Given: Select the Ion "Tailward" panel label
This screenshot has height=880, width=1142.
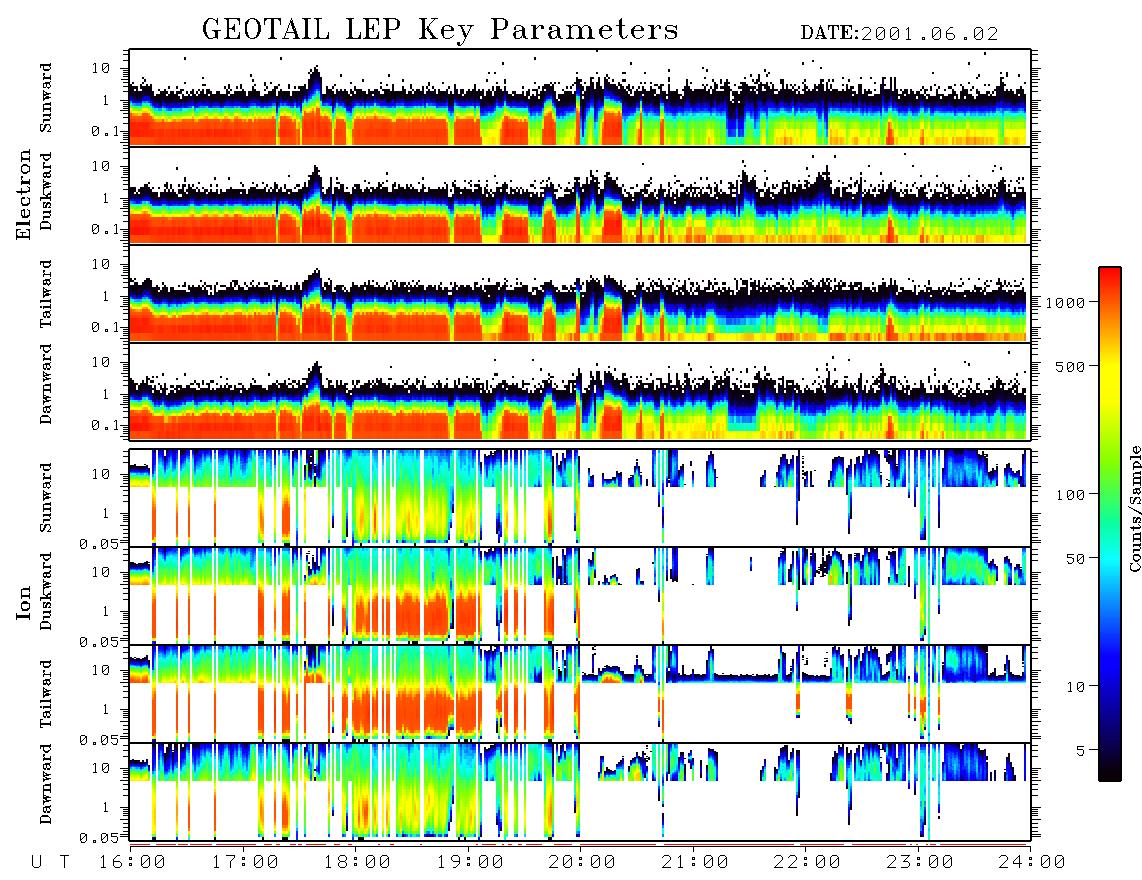Looking at the screenshot, I should tap(46, 694).
